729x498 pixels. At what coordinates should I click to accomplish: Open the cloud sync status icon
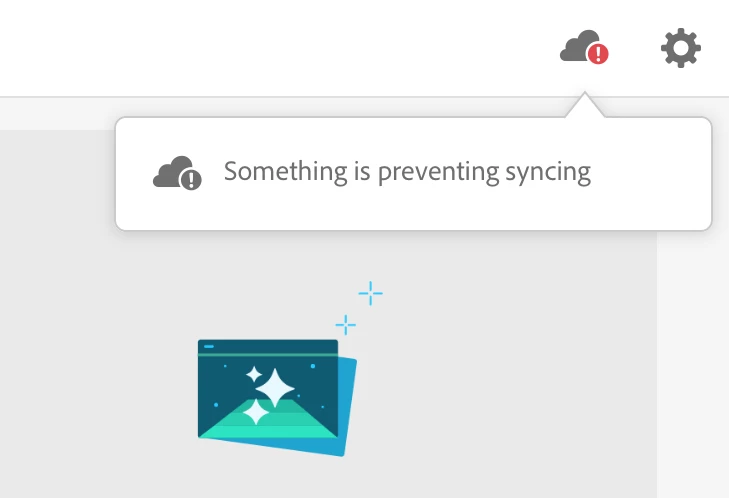(x=584, y=46)
